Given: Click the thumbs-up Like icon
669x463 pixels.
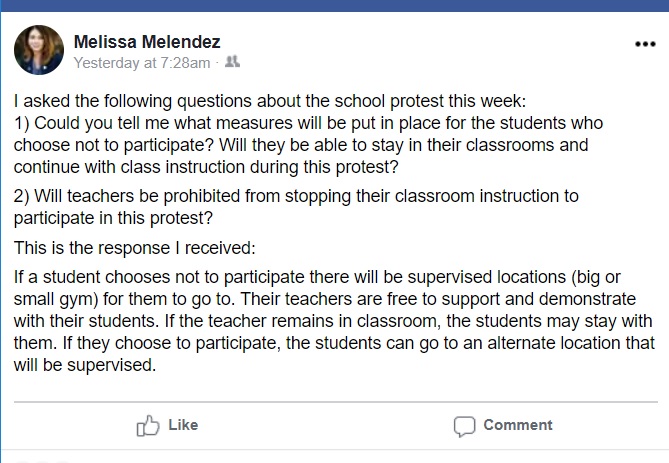Looking at the screenshot, I should click(x=148, y=426).
